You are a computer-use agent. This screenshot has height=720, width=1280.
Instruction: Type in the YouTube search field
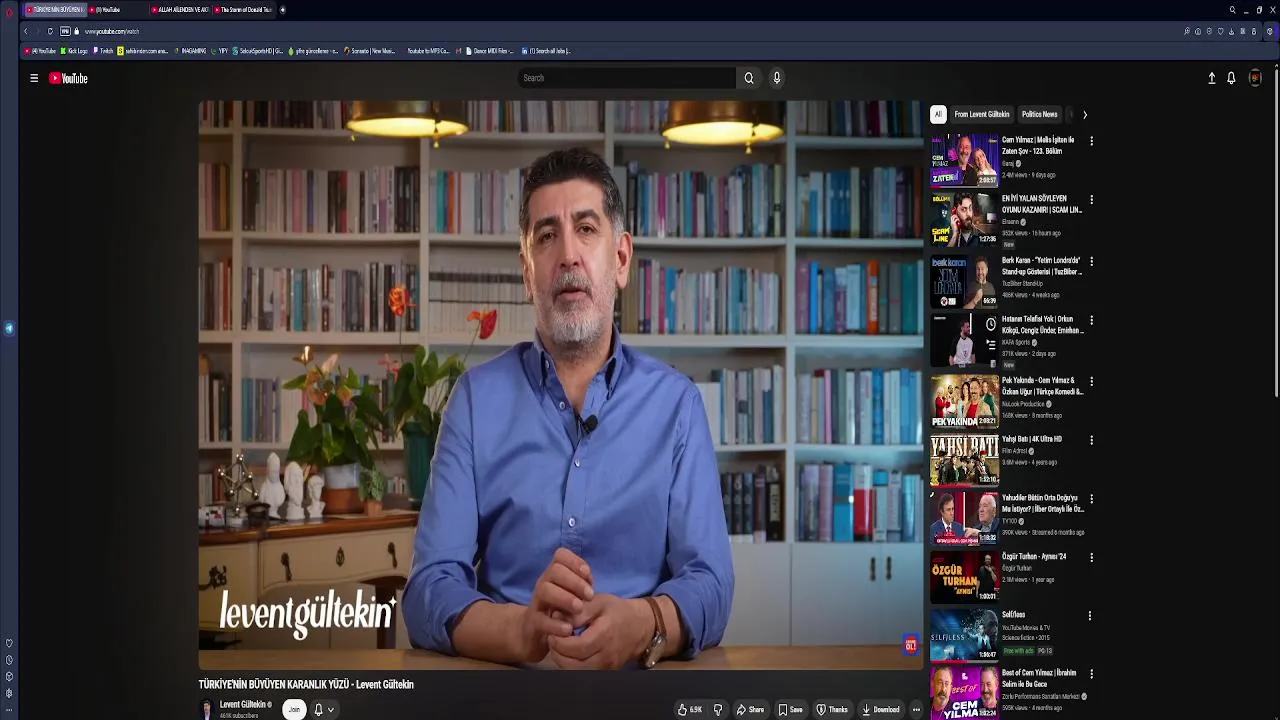(627, 78)
